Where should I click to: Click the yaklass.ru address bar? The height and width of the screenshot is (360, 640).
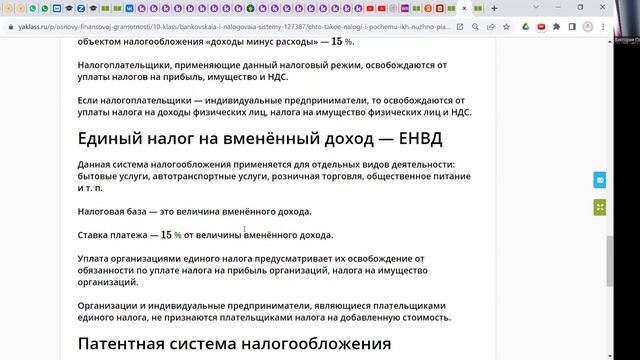[234, 27]
